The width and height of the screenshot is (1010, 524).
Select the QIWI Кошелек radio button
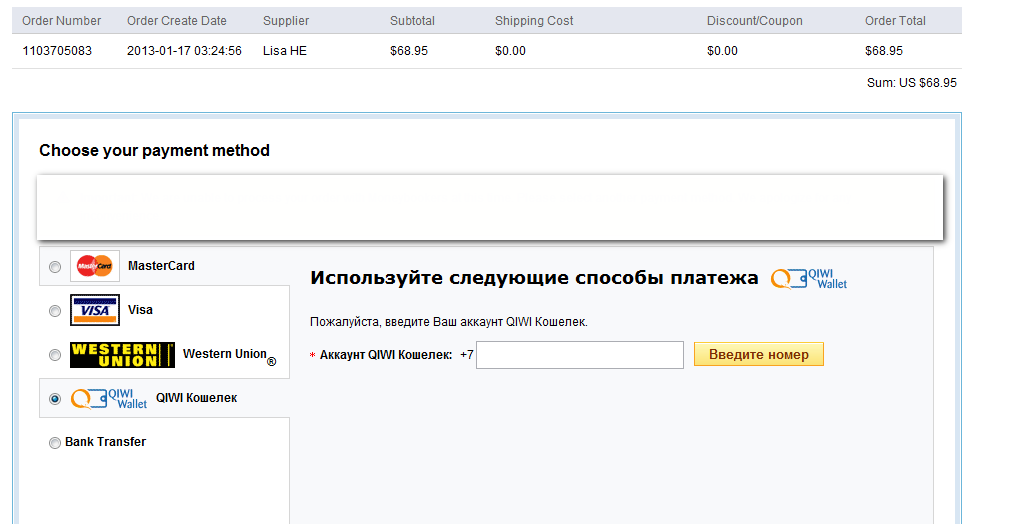click(x=55, y=399)
